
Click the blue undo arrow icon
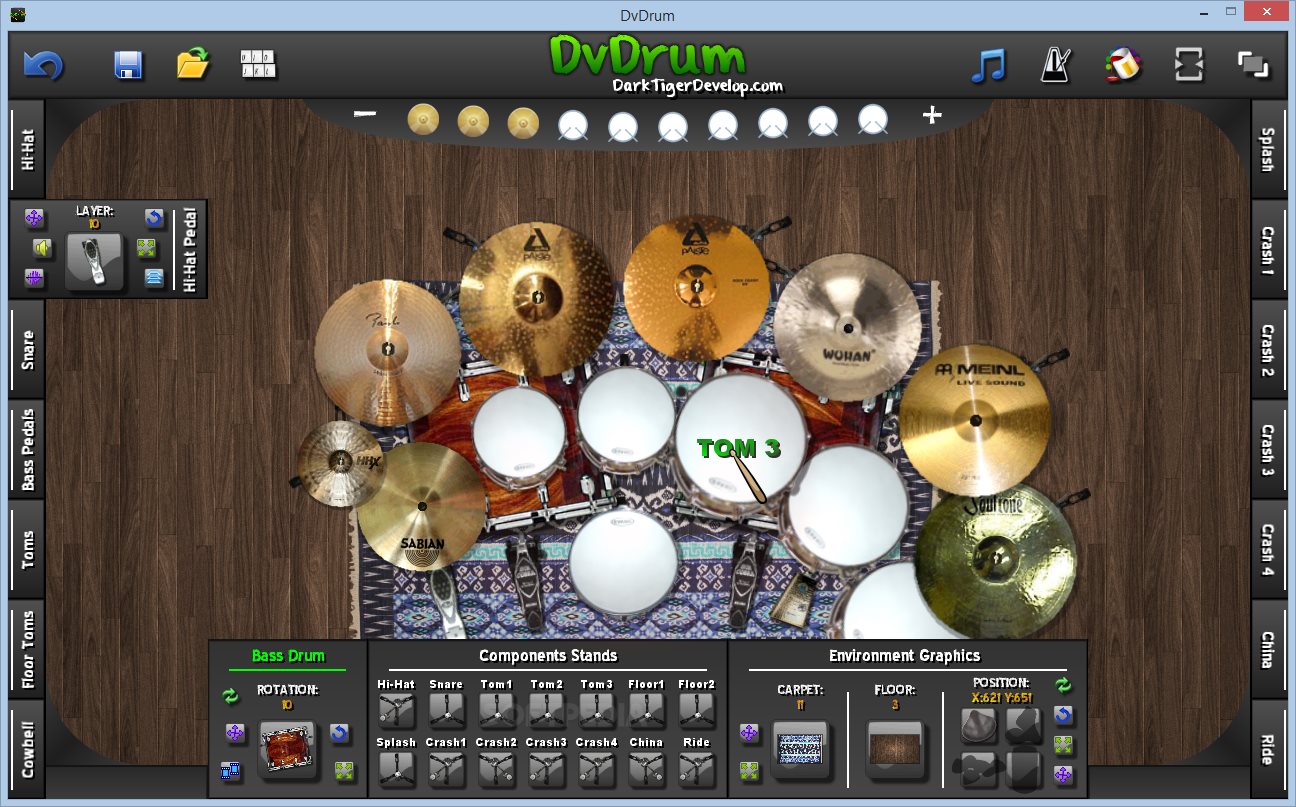point(43,65)
